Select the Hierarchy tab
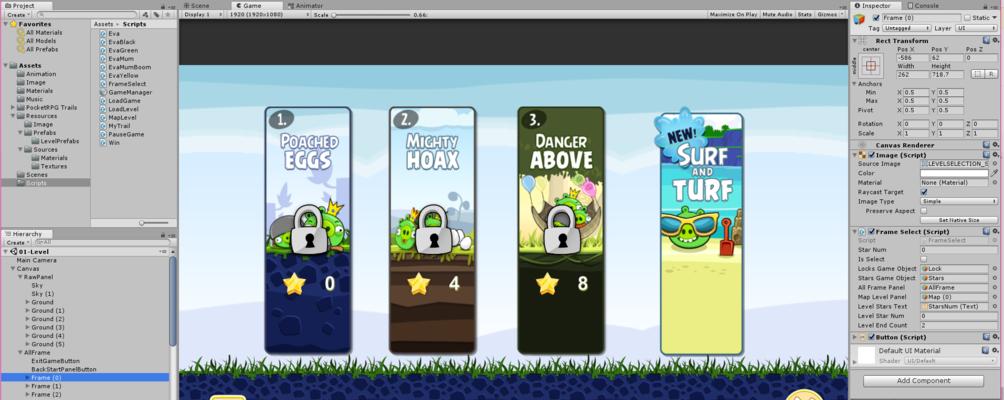Screen dimensions: 1004x400 (x=27, y=234)
